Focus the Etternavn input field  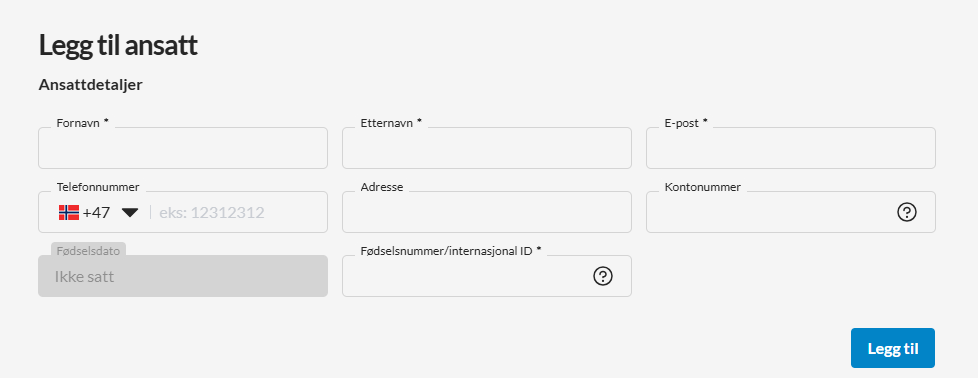click(487, 148)
